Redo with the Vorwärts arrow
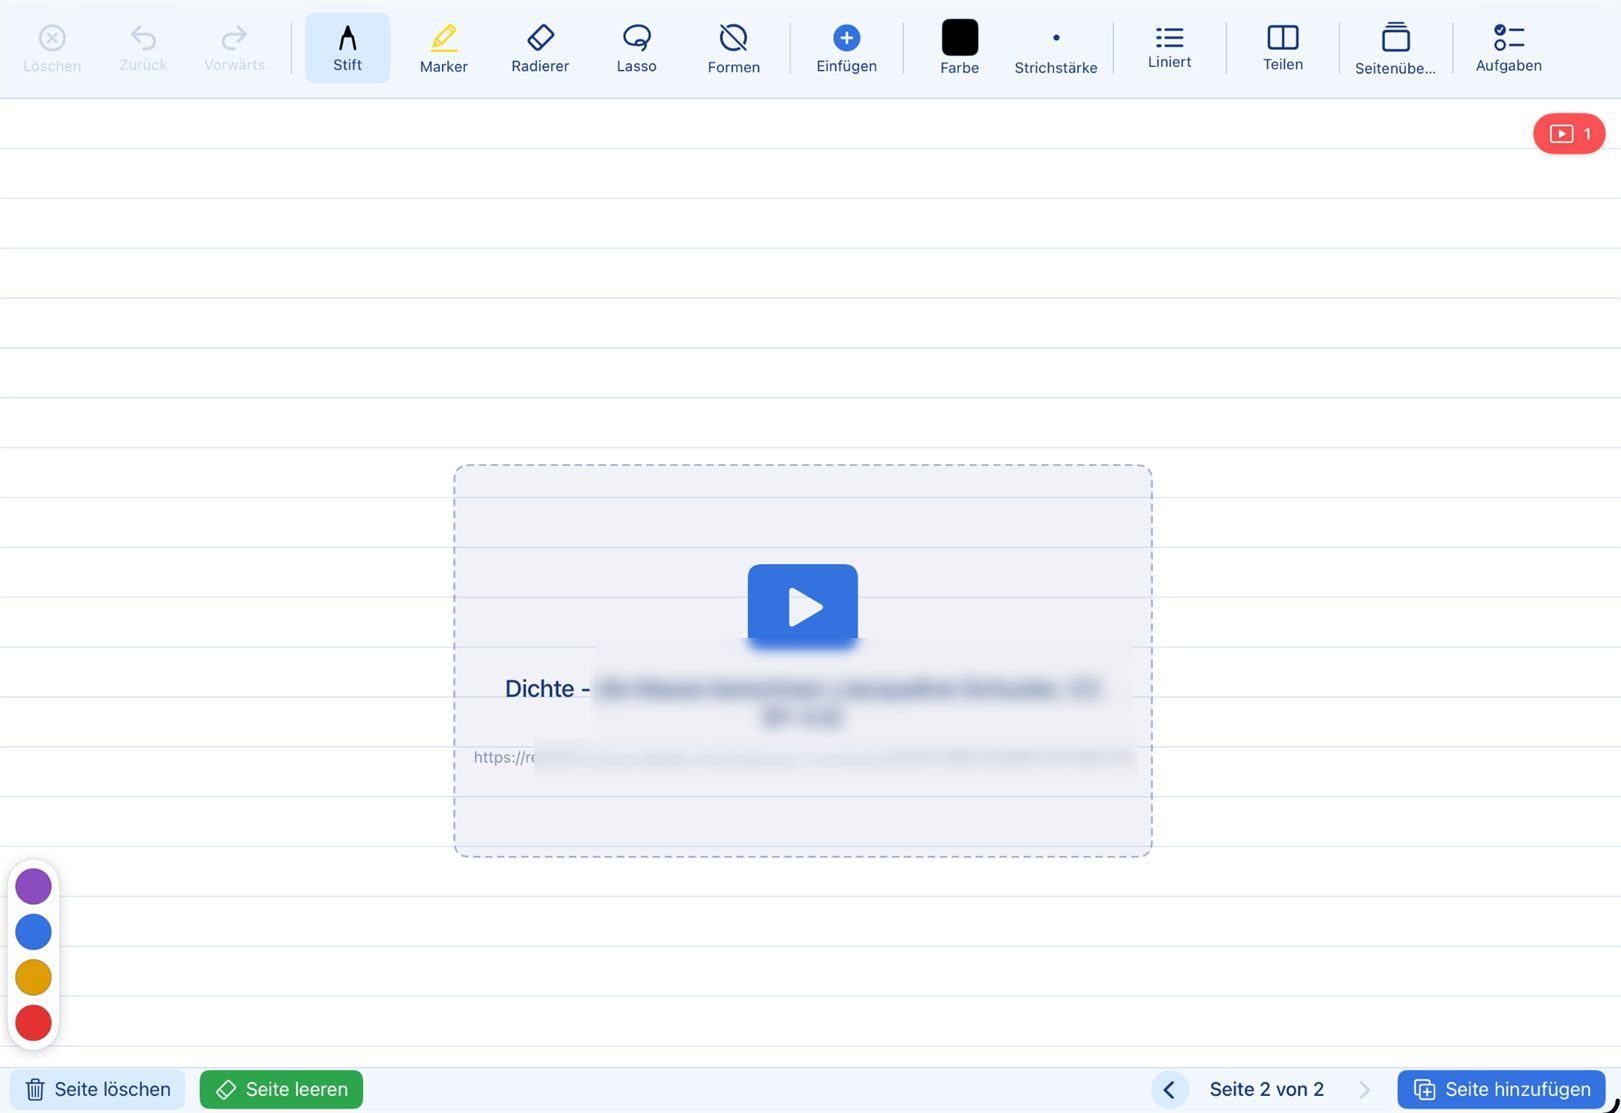Viewport: 1621px width, 1113px height. click(x=234, y=48)
